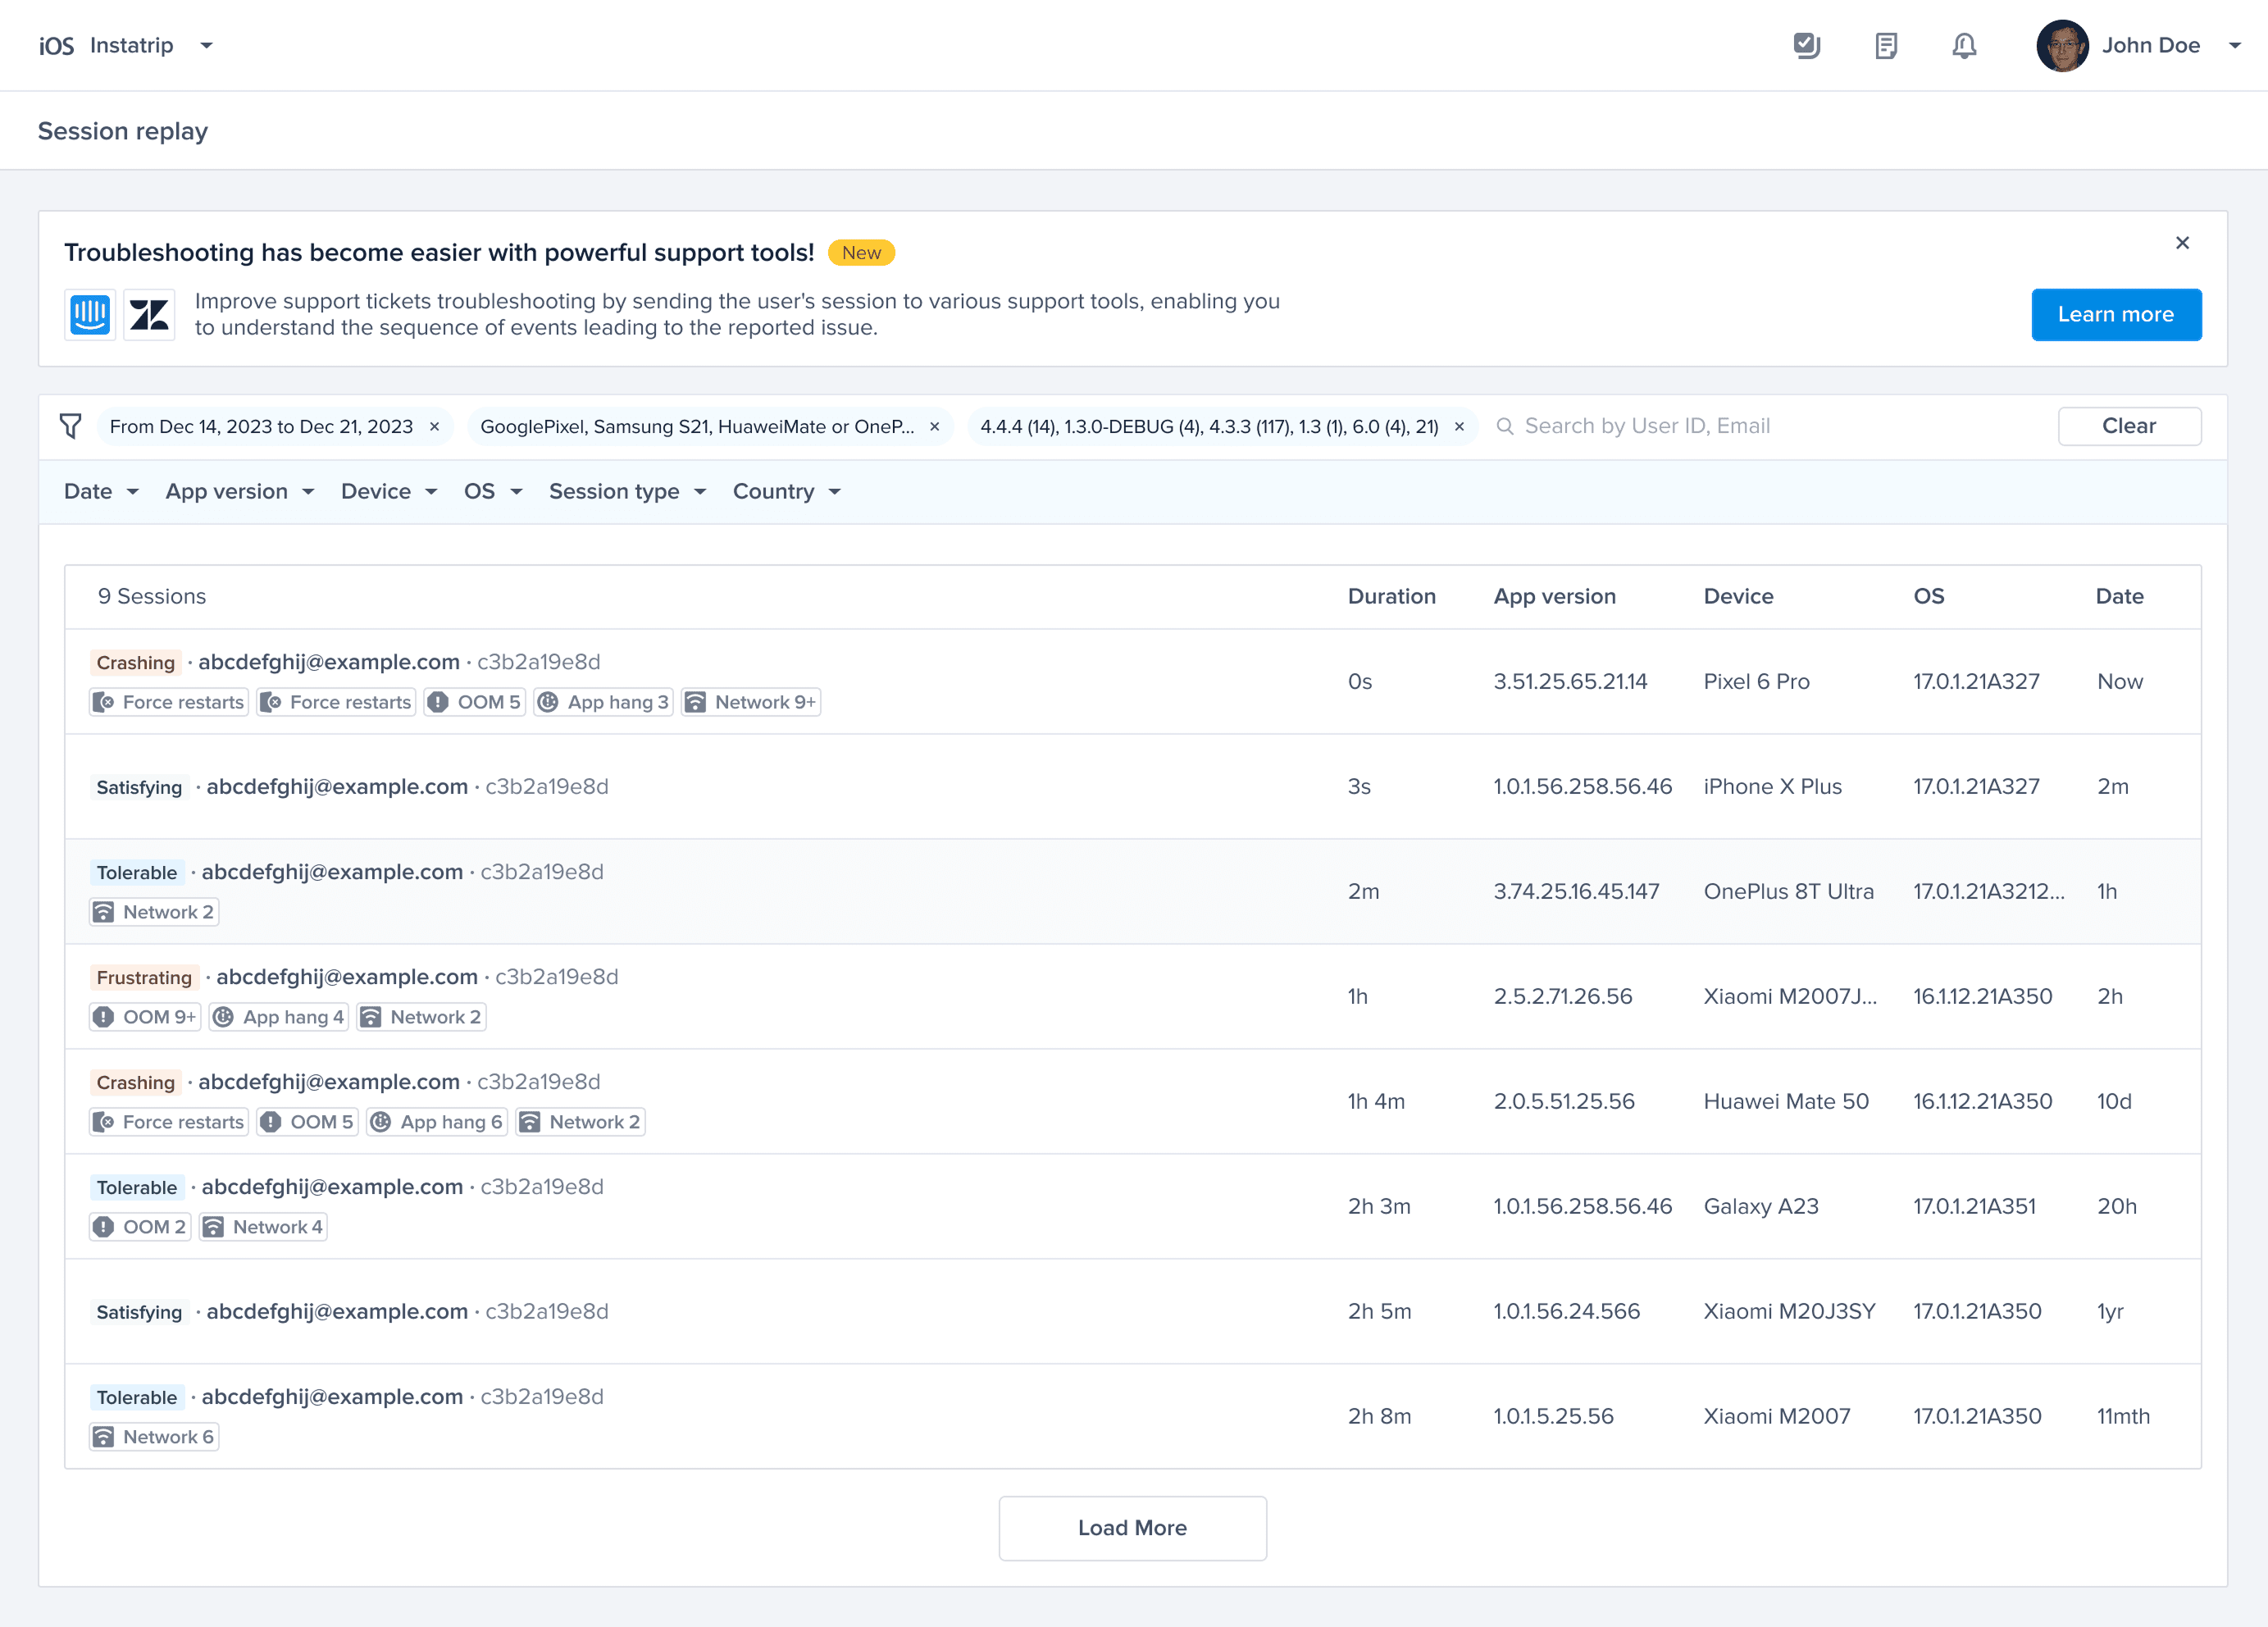Click Force restarts tag in Huawei Mate 50 row
This screenshot has height=1627, width=2268.
click(x=168, y=1122)
